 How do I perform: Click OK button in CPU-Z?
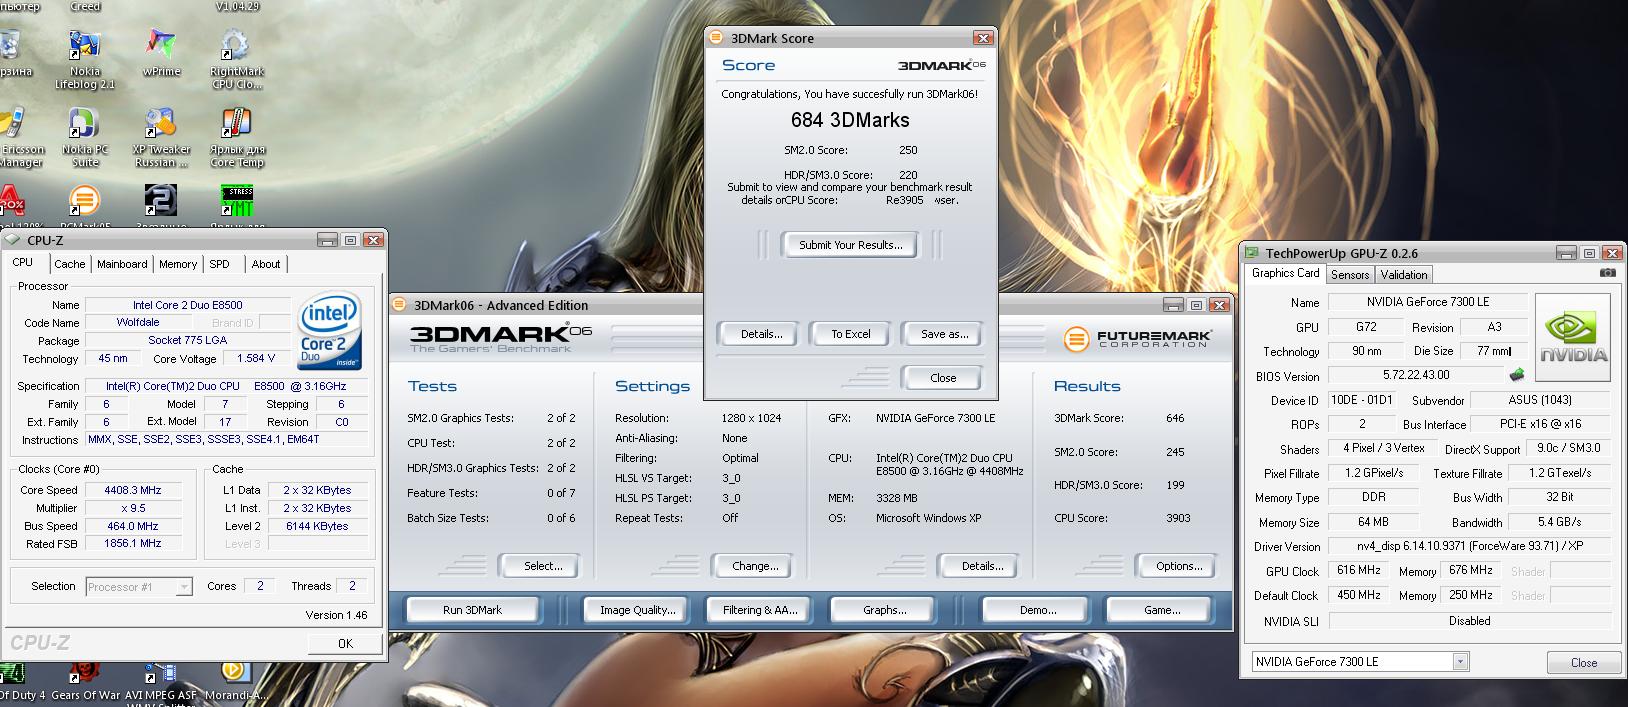pyautogui.click(x=345, y=644)
